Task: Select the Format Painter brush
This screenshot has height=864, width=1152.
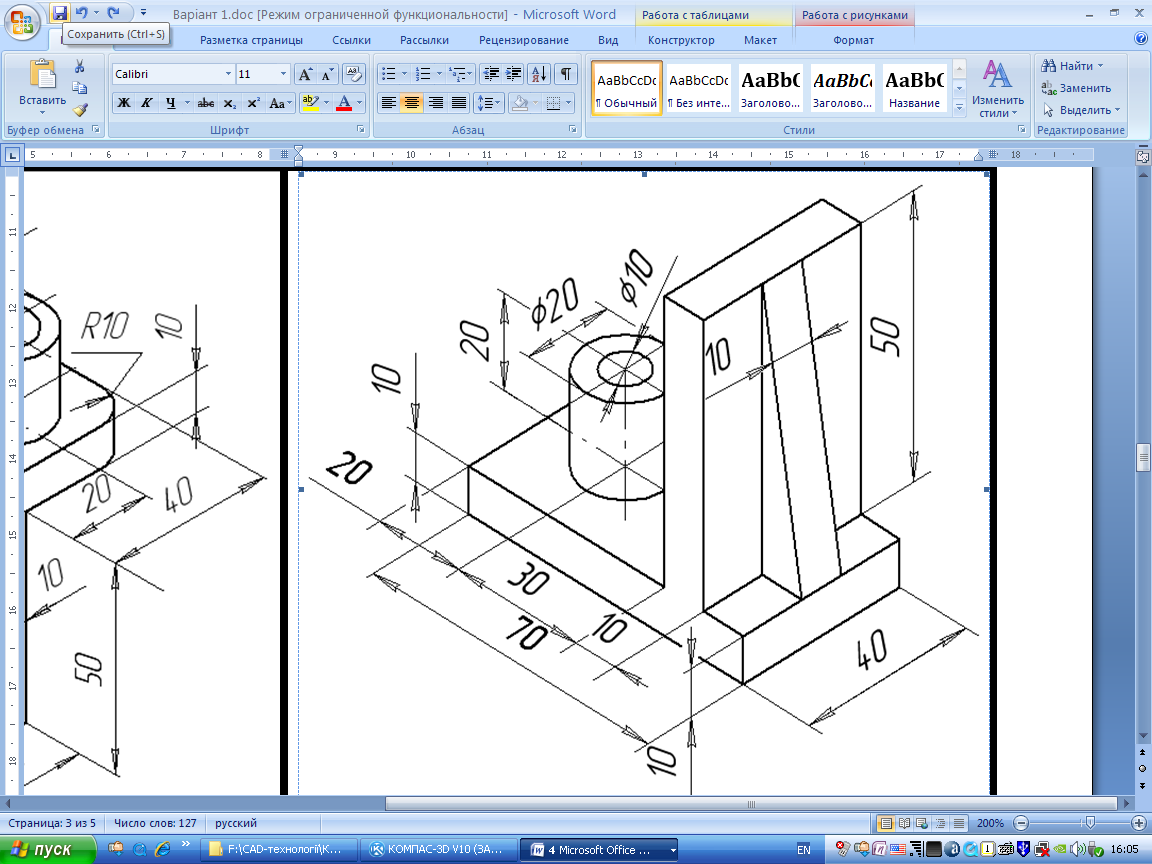Action: [x=79, y=110]
